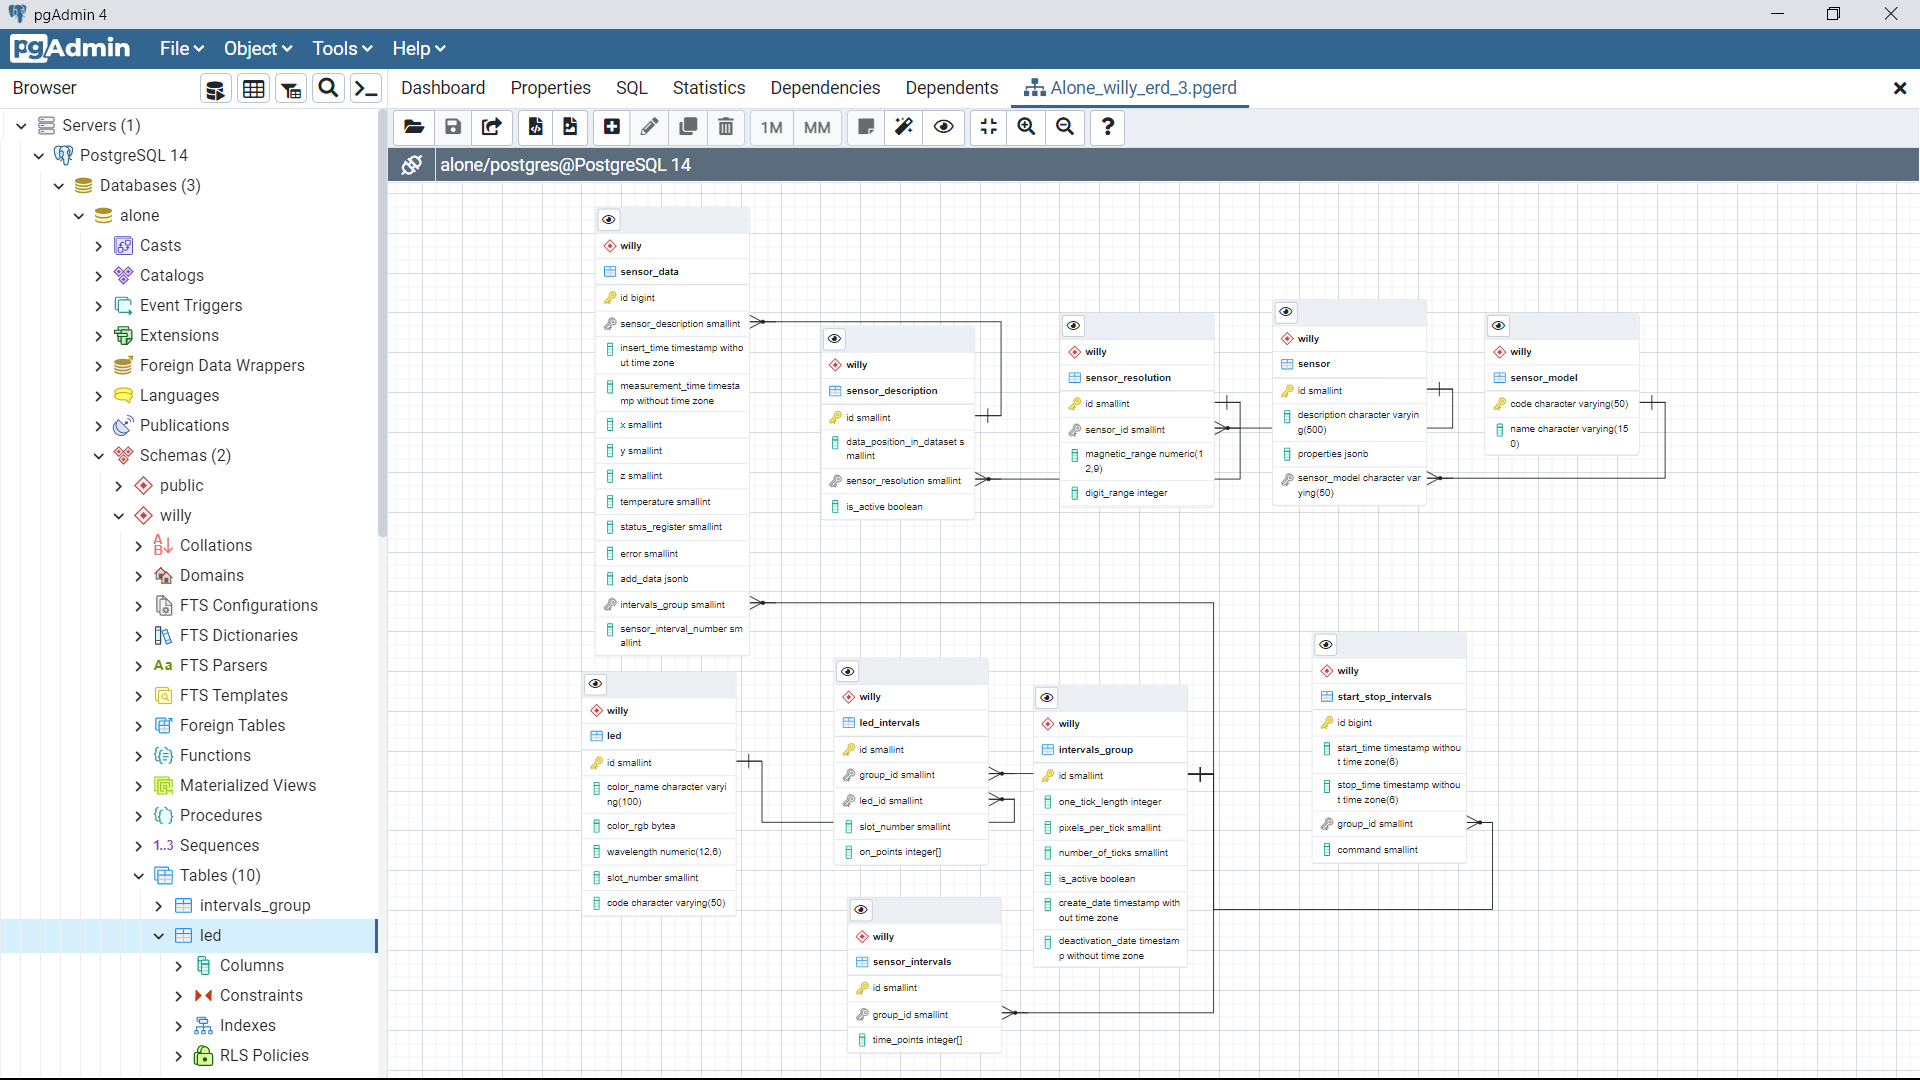Download the ERD diagram as an image
The width and height of the screenshot is (1920, 1080).
tap(570, 127)
